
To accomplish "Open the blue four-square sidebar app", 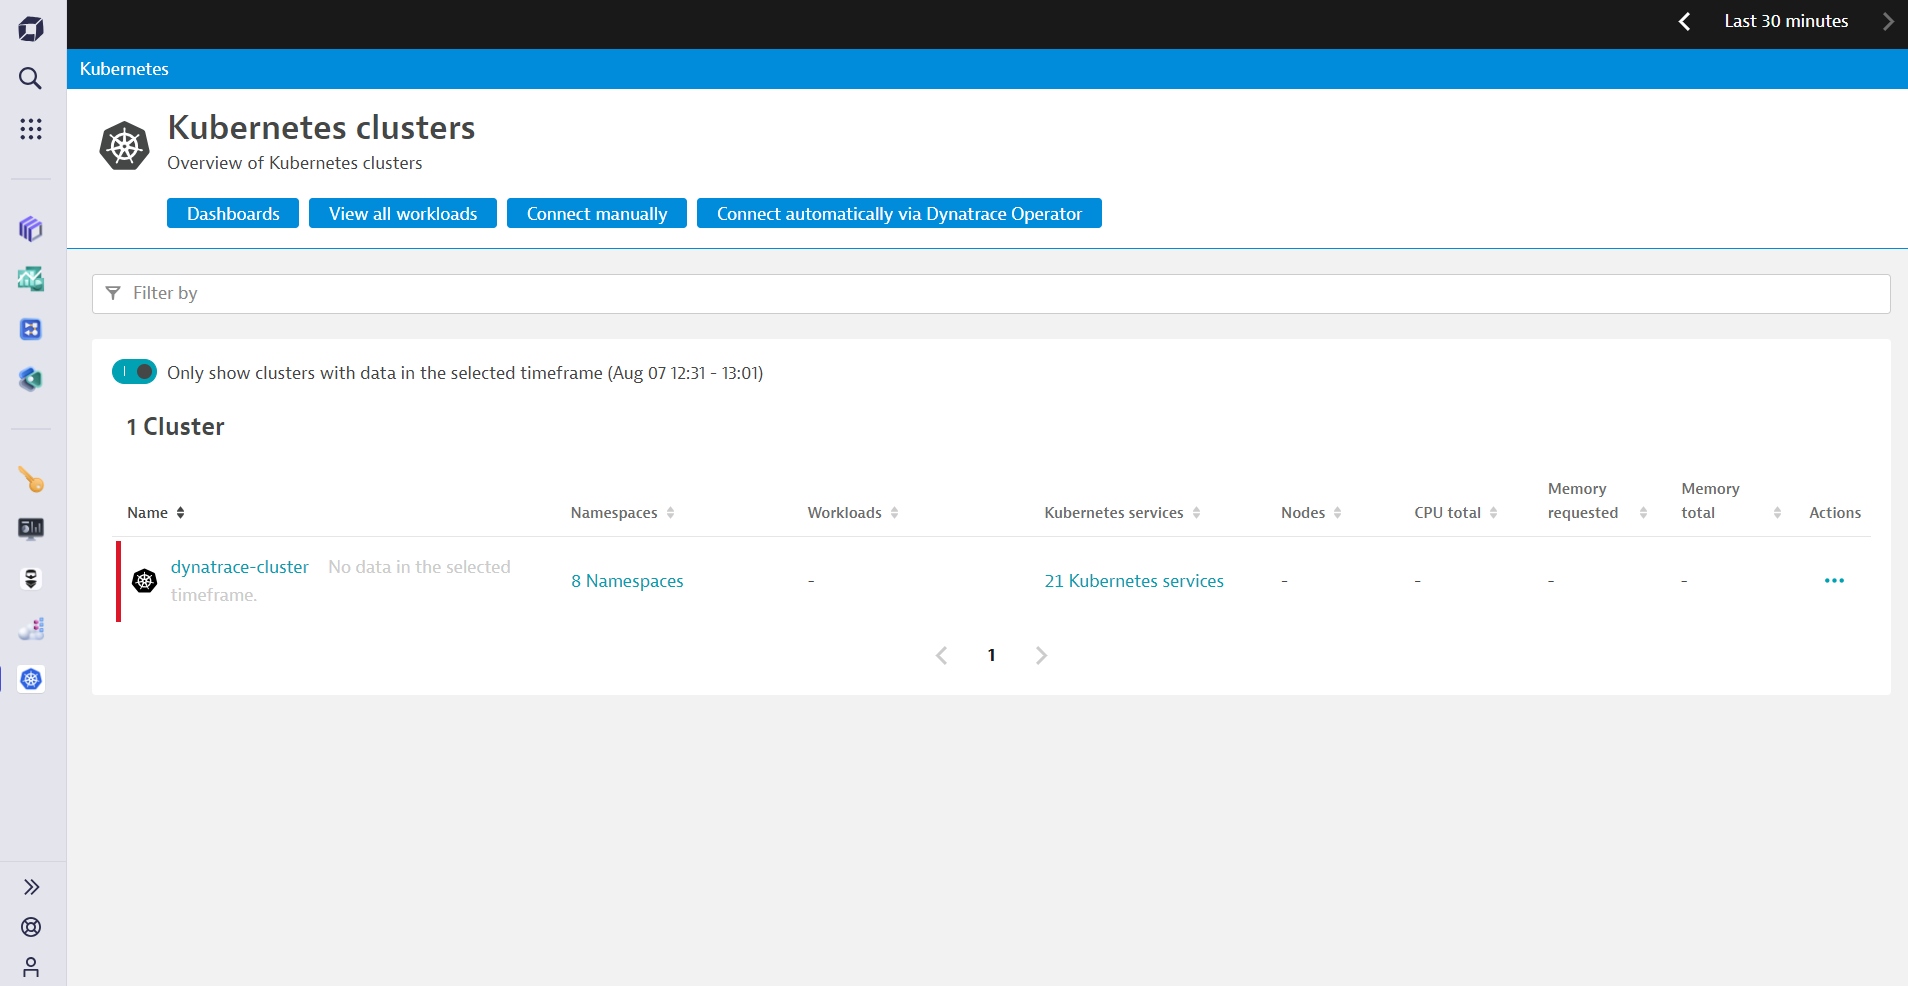I will [31, 329].
